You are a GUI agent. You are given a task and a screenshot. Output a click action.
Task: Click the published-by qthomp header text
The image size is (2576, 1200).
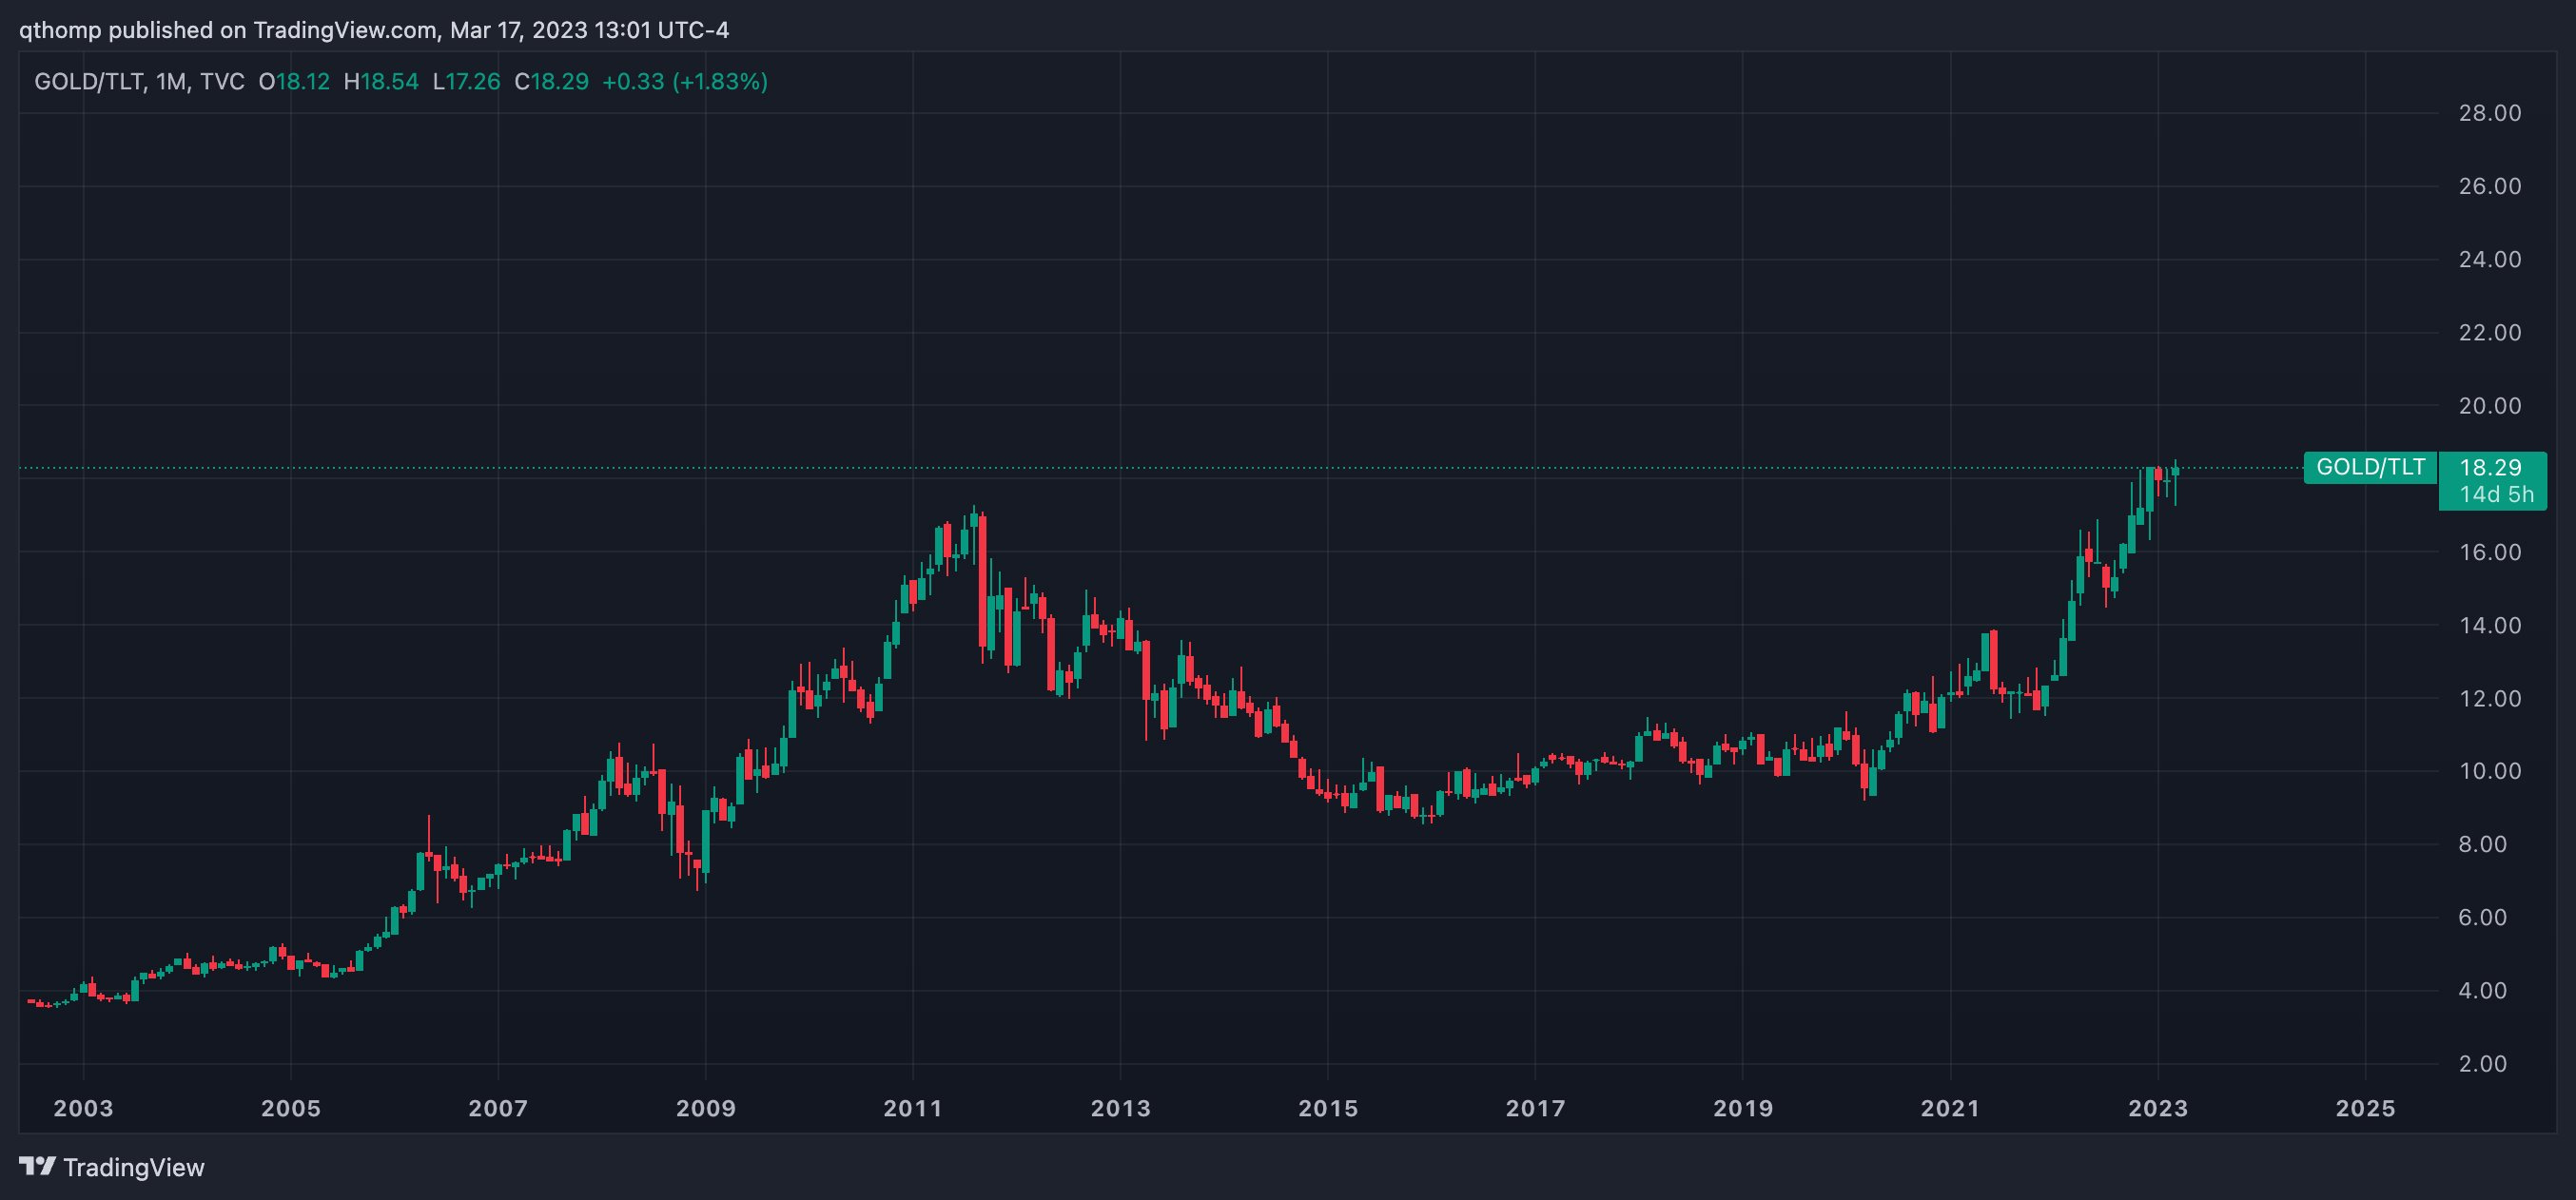tap(374, 30)
